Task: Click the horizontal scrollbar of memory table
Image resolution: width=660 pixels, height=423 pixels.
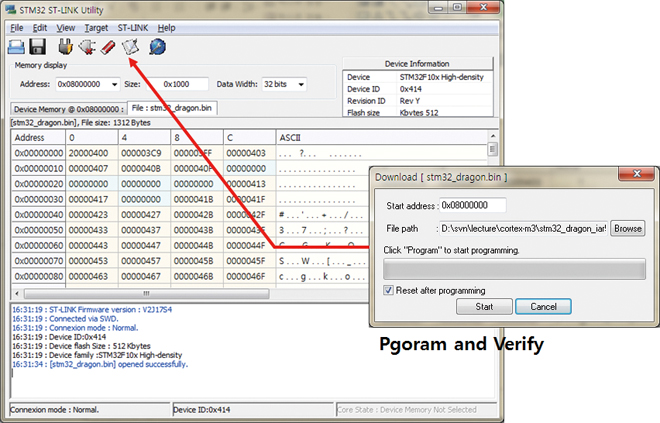Action: pos(146,293)
